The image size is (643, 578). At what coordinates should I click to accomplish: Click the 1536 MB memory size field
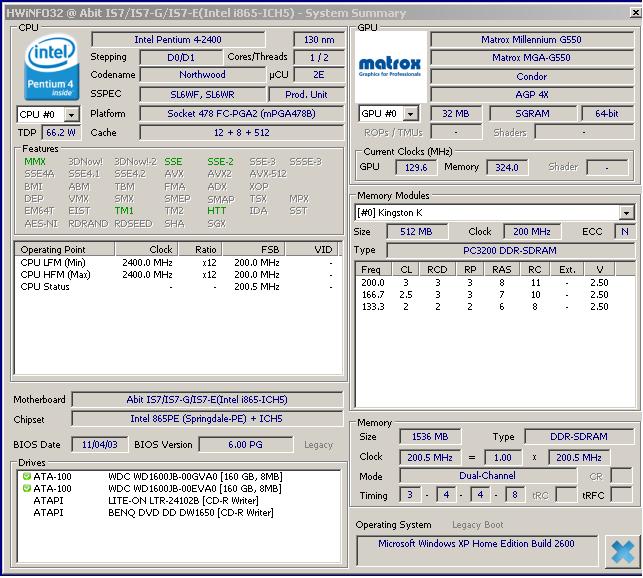point(430,436)
